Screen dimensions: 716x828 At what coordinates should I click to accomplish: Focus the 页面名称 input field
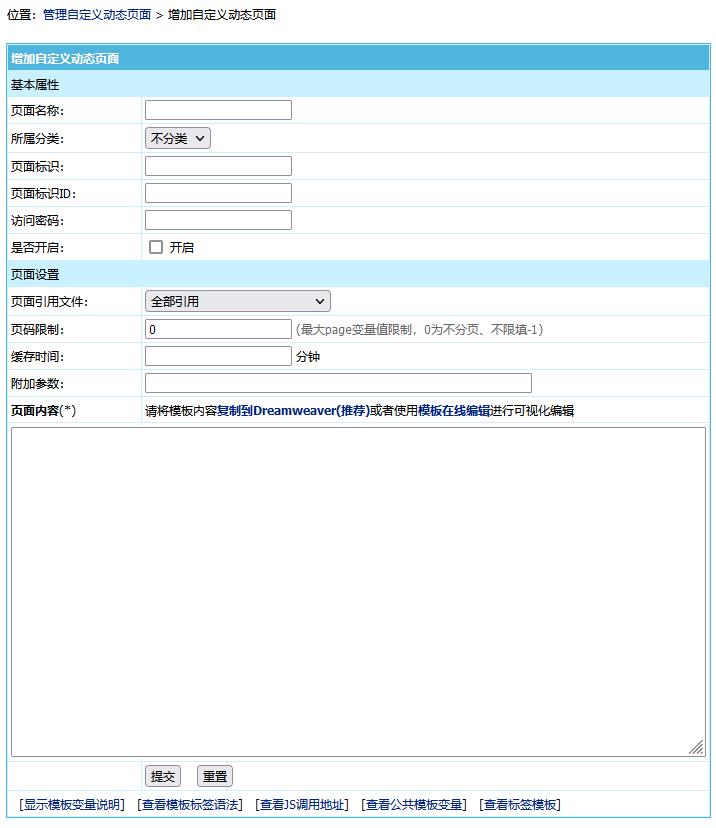coord(218,110)
